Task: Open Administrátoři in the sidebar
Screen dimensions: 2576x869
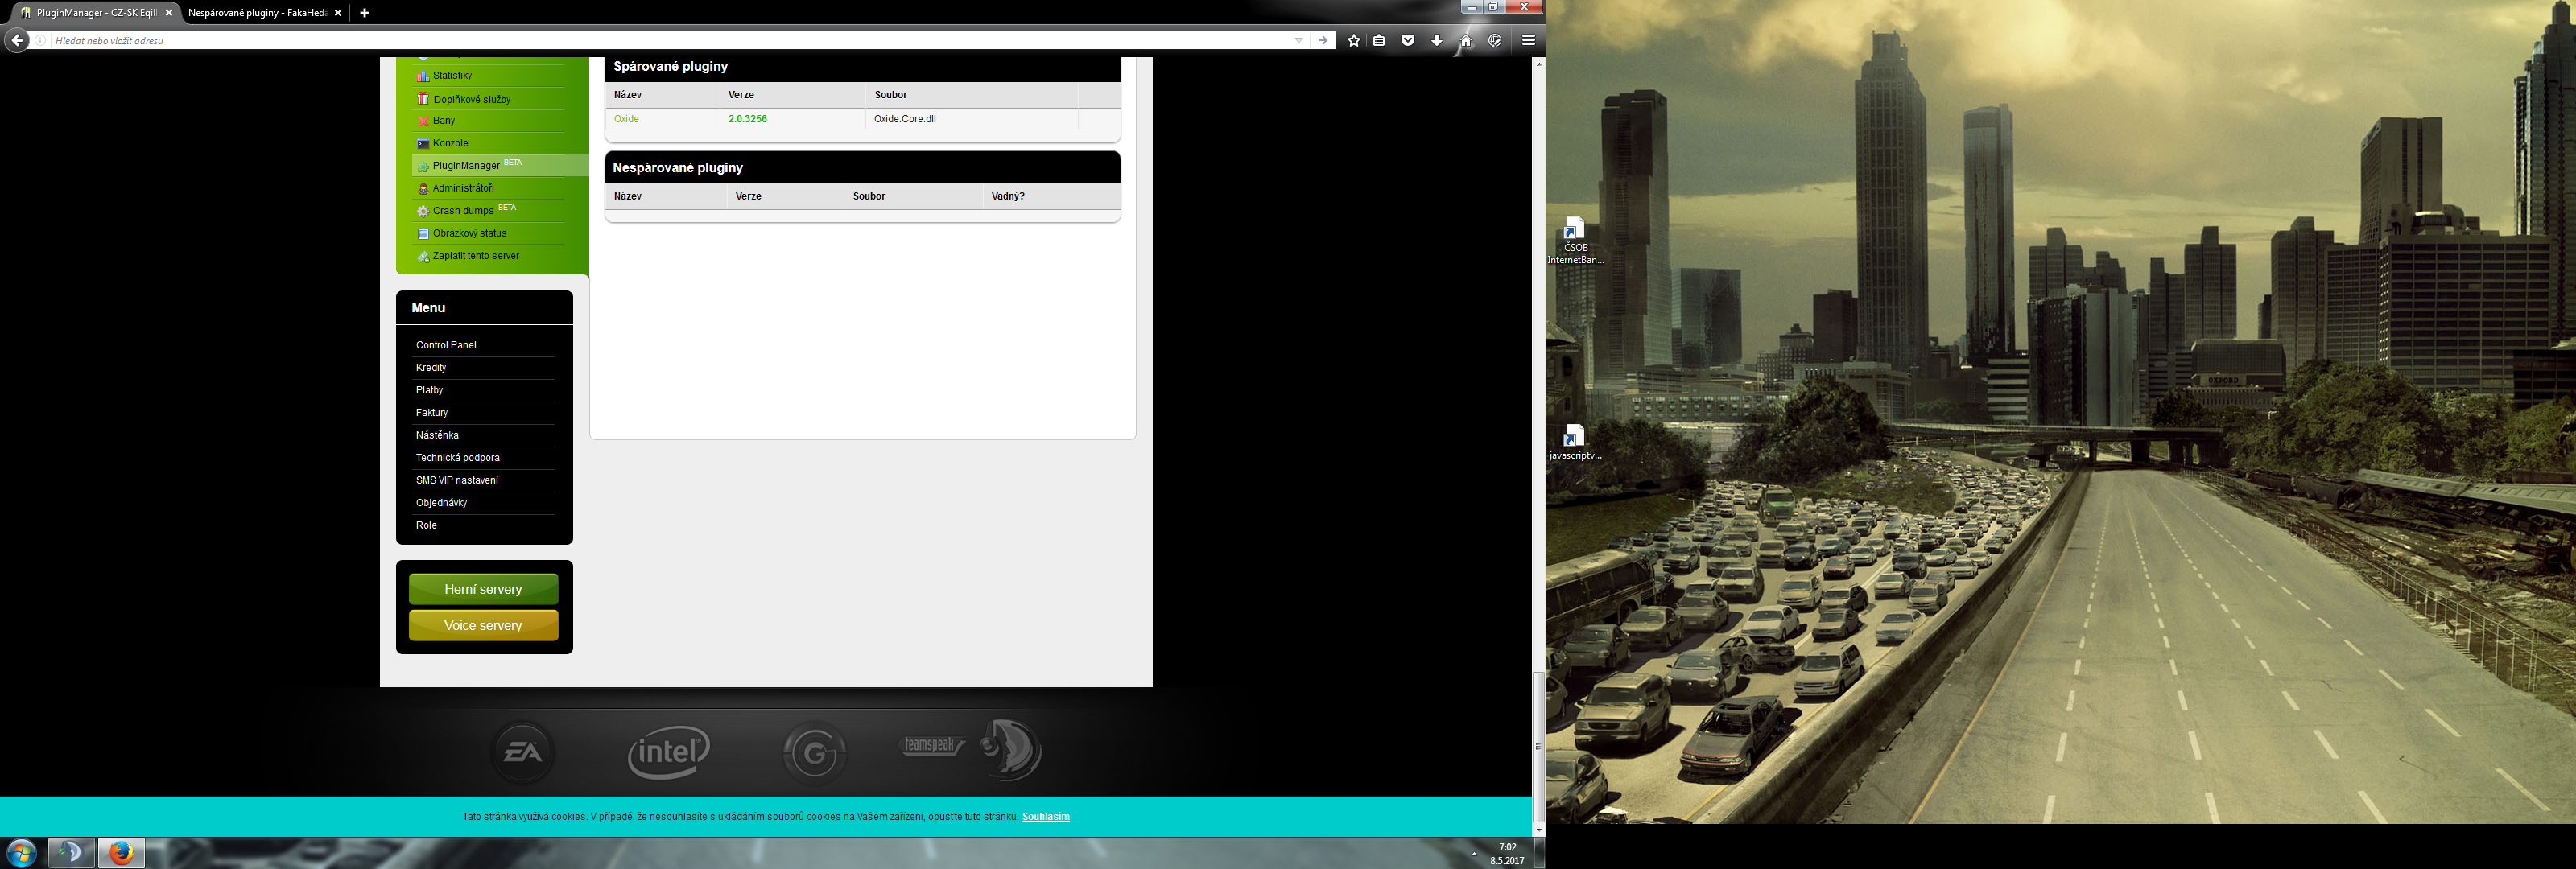Action: (x=463, y=188)
